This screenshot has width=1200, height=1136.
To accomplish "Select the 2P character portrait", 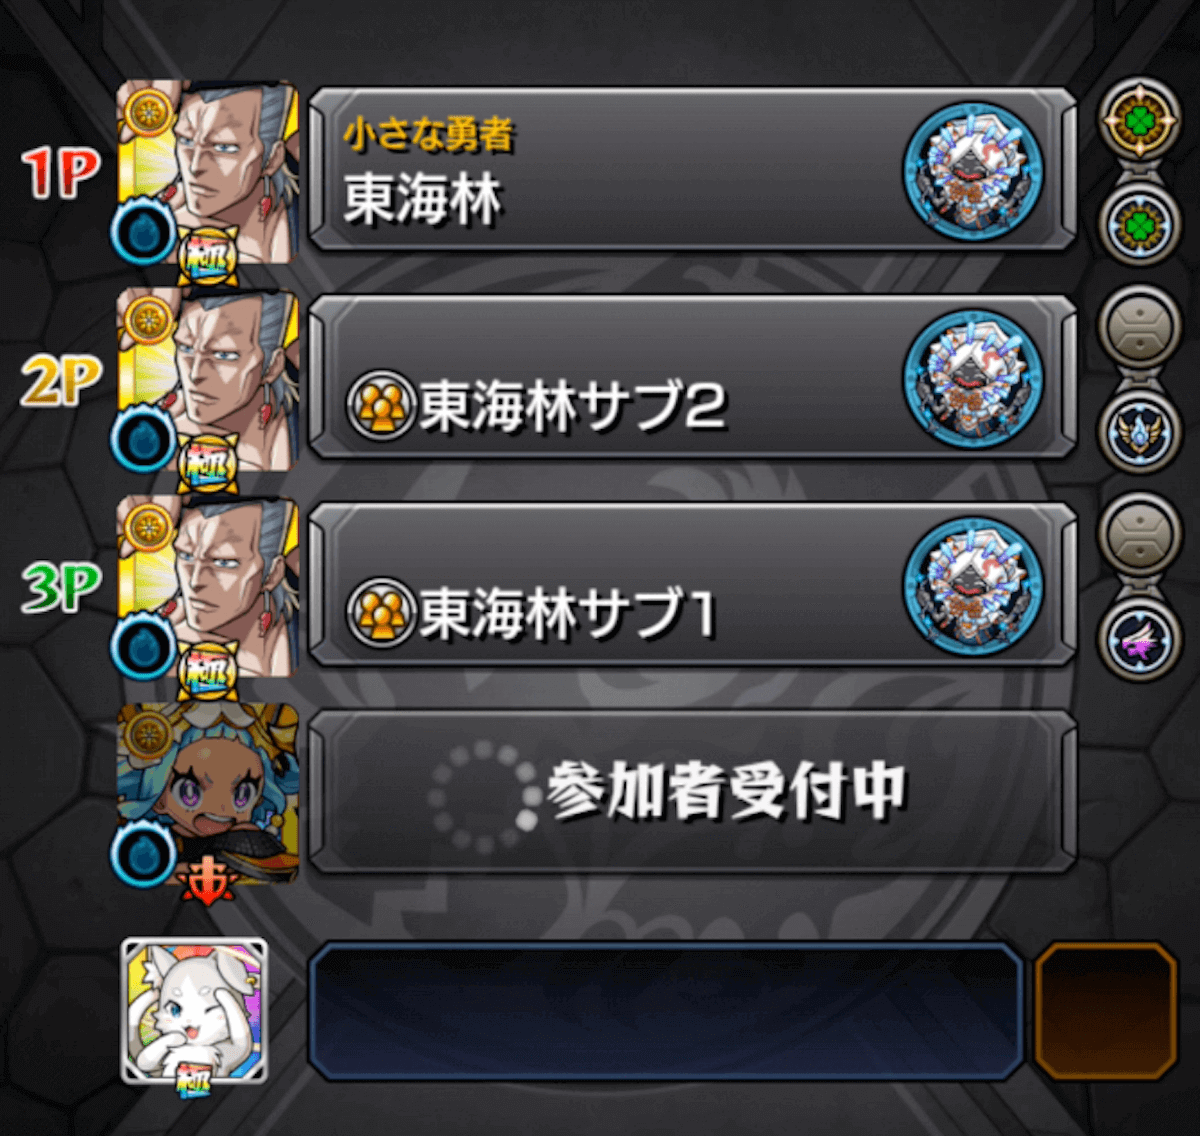I will pyautogui.click(x=208, y=382).
